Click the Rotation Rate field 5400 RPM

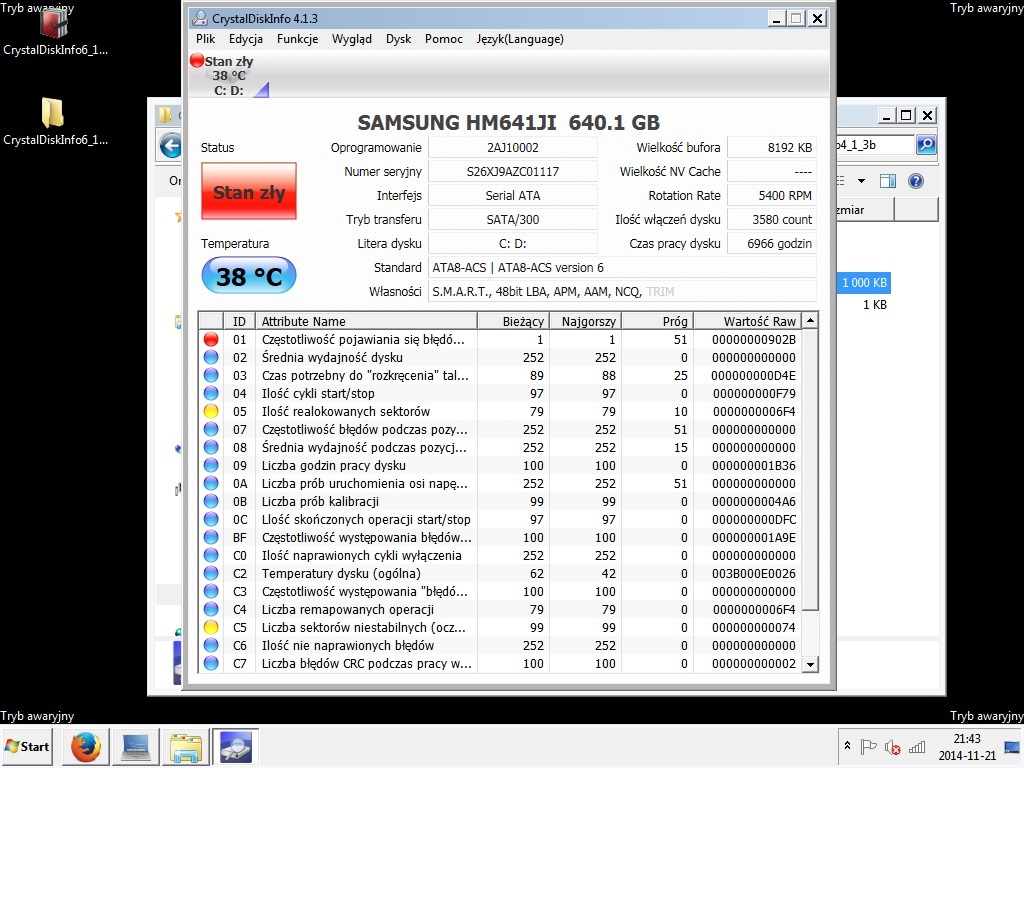coord(772,195)
